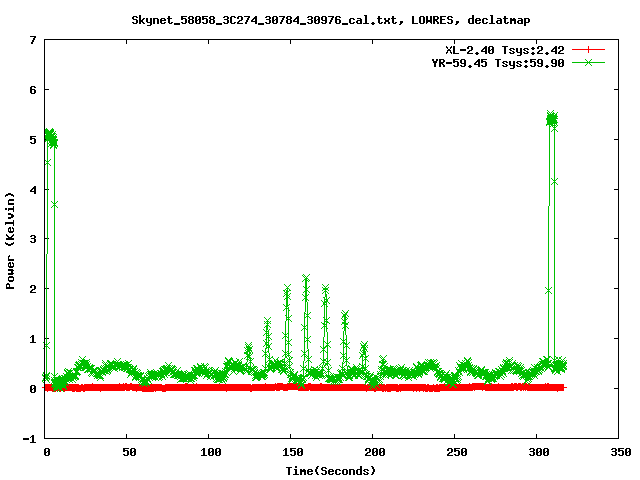This screenshot has height=480, width=640.
Task: Click the tallest central green peak near 160 seconds
Action: coord(306,279)
